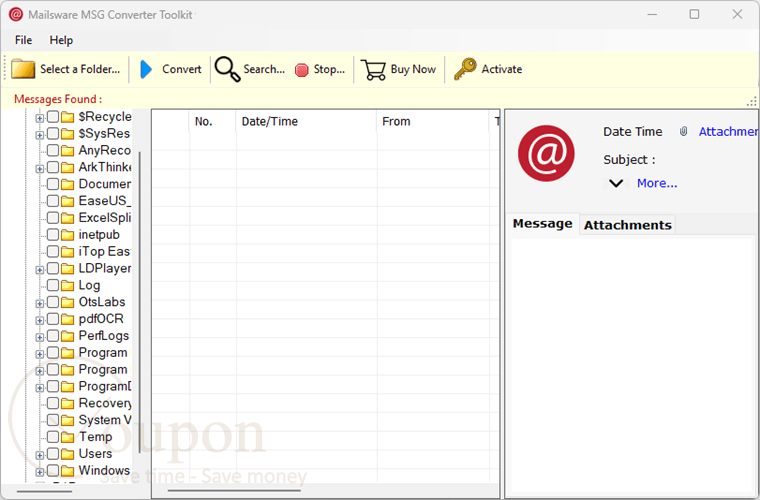The width and height of the screenshot is (760, 500).
Task: Click the OtsLabs folder icon
Action: [67, 302]
